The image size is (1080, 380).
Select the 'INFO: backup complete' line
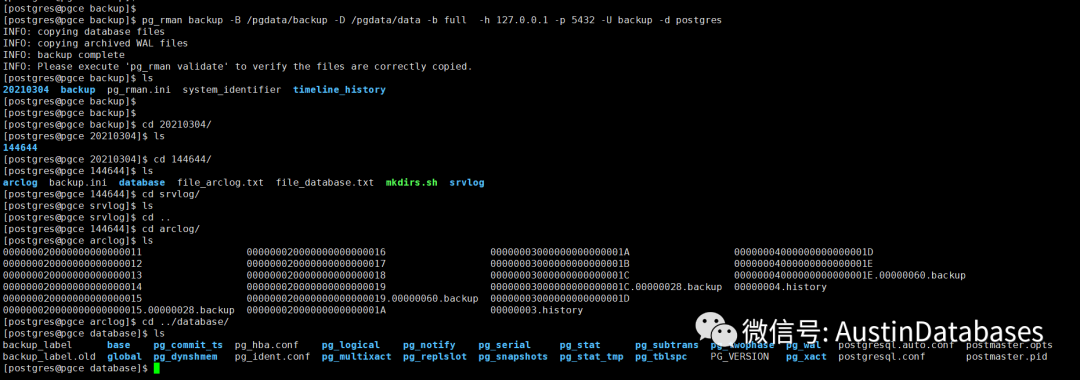(x=63, y=55)
